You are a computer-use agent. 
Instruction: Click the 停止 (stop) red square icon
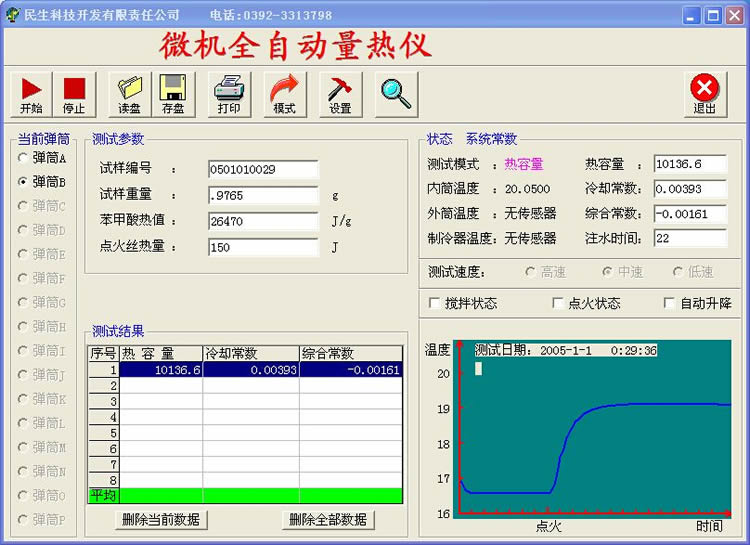74,94
